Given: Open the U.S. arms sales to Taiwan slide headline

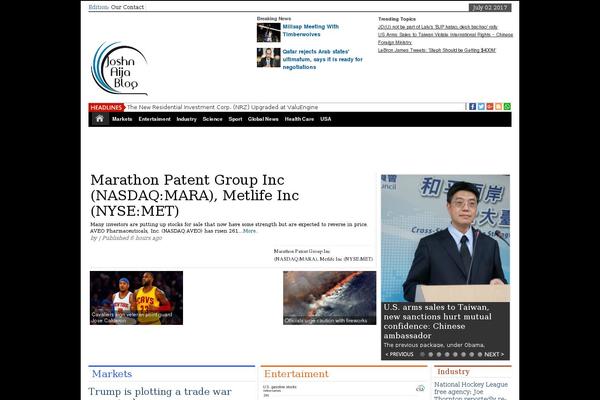Looking at the screenshot, I should (x=437, y=322).
